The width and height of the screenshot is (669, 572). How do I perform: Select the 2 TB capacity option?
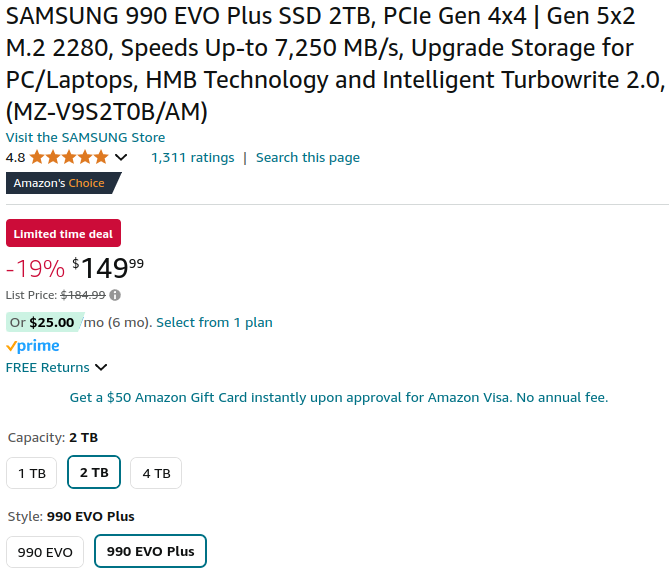pos(94,473)
